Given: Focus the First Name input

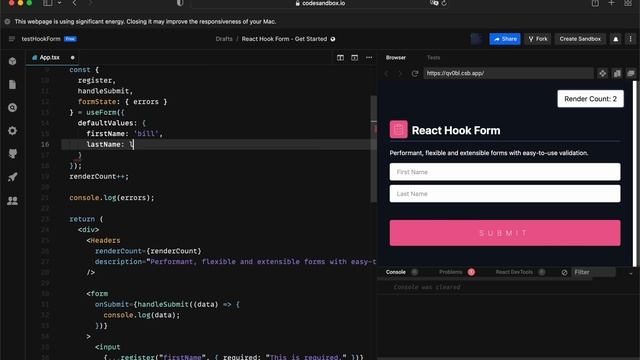Looking at the screenshot, I should 505,172.
